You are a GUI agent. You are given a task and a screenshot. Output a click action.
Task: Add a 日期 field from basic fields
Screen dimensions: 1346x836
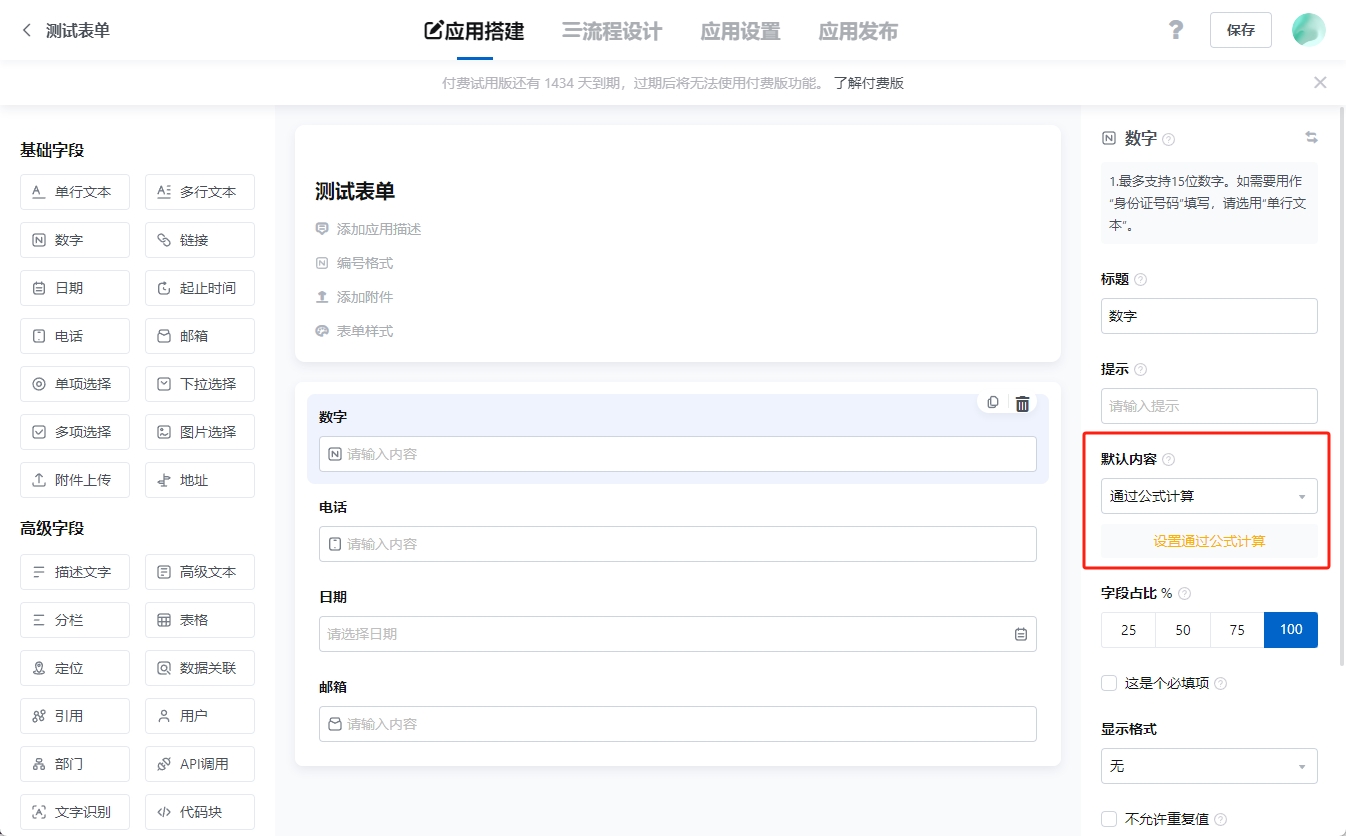click(x=74, y=287)
